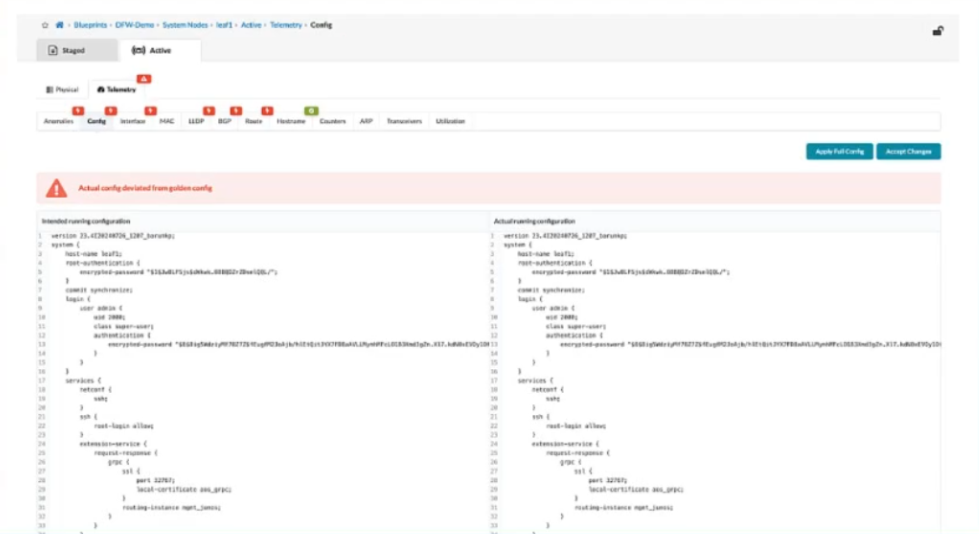
Task: Open Blueprints breadcrumb link
Action: coord(90,24)
